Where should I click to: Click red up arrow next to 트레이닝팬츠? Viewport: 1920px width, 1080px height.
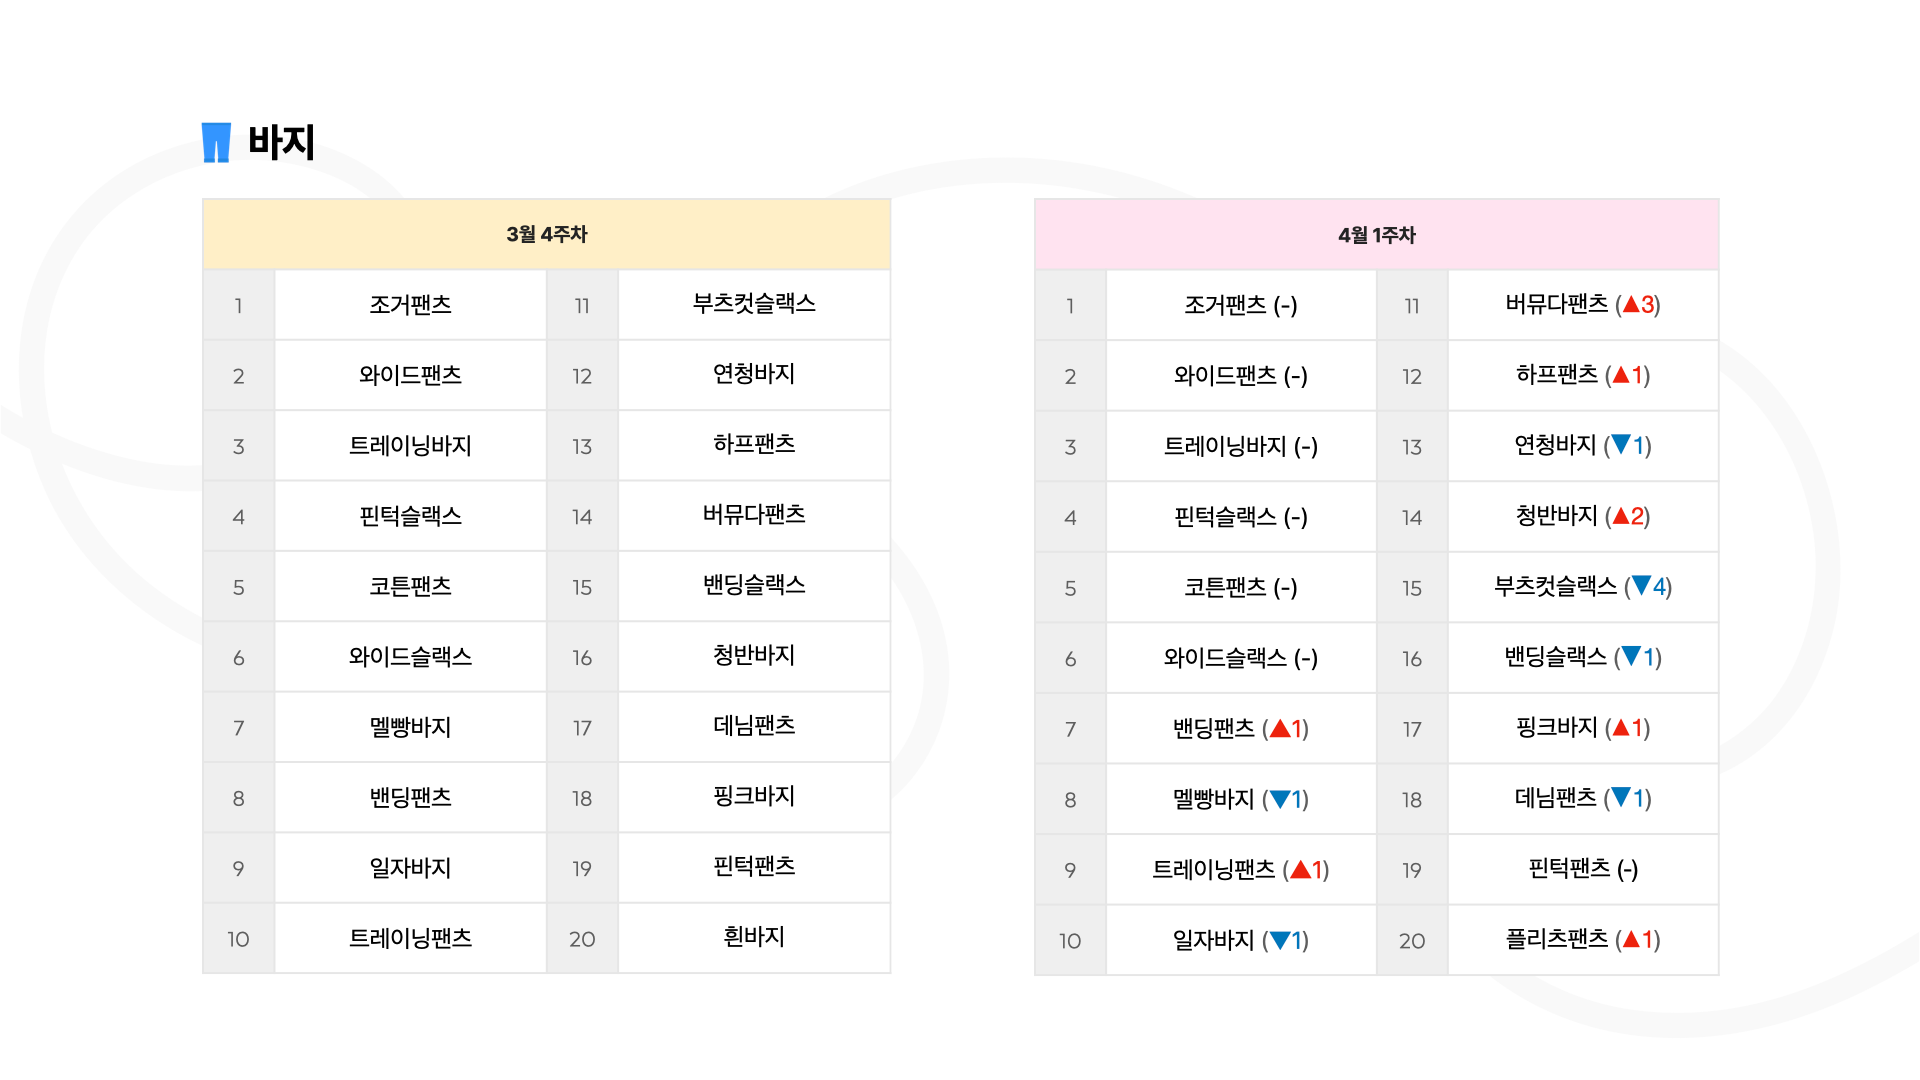(1300, 869)
